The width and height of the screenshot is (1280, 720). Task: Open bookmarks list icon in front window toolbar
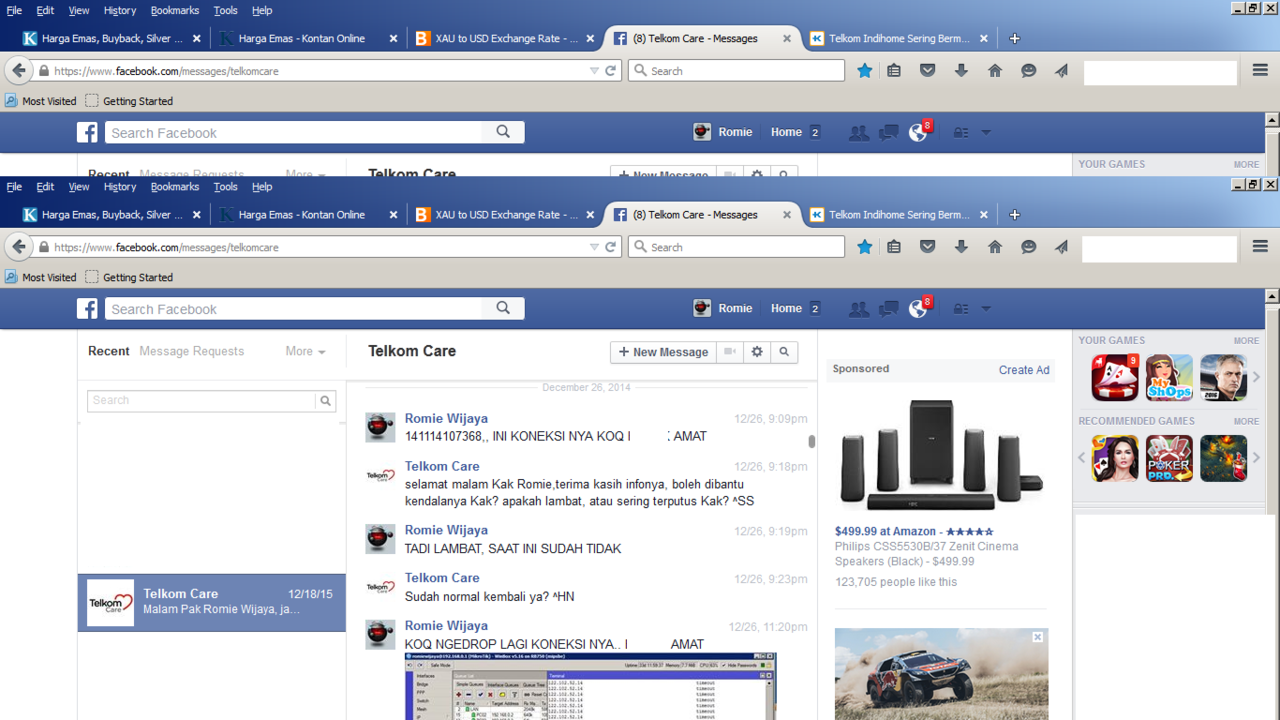click(894, 247)
